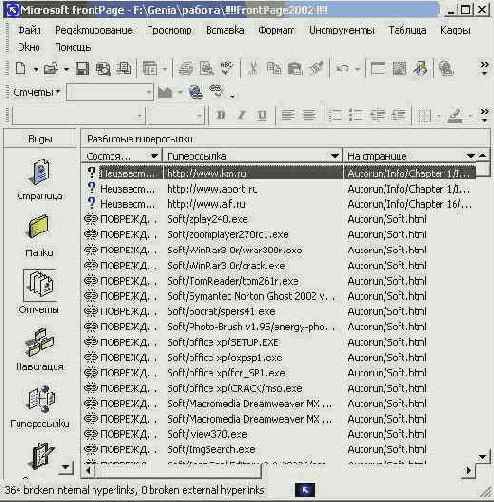
Task: Click the Paste clipboard icon
Action: coord(295,69)
